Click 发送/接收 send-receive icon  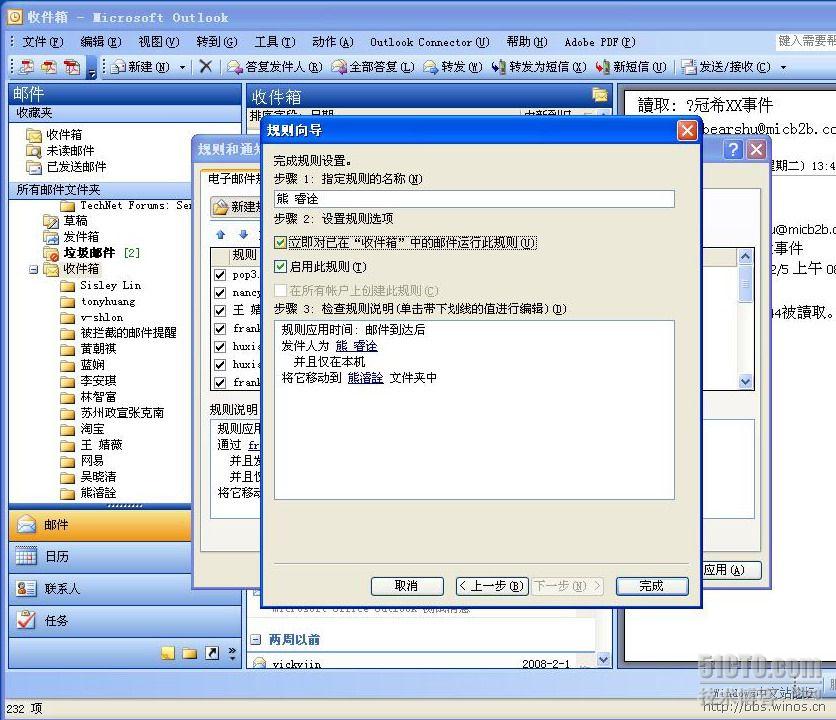689,67
